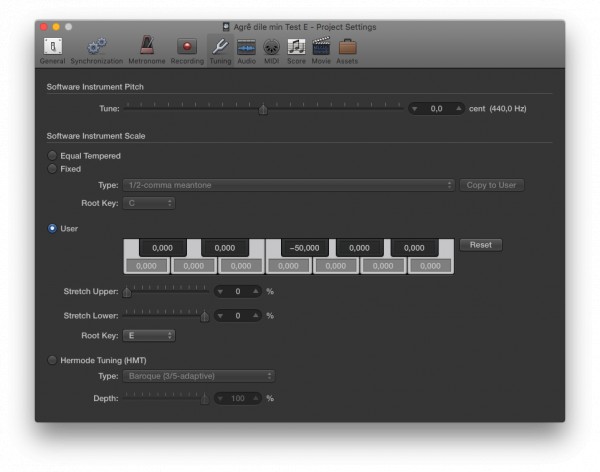Enable Hermode Tuning (HMT) option
Viewport: 600px width, 472px height.
(x=52, y=360)
